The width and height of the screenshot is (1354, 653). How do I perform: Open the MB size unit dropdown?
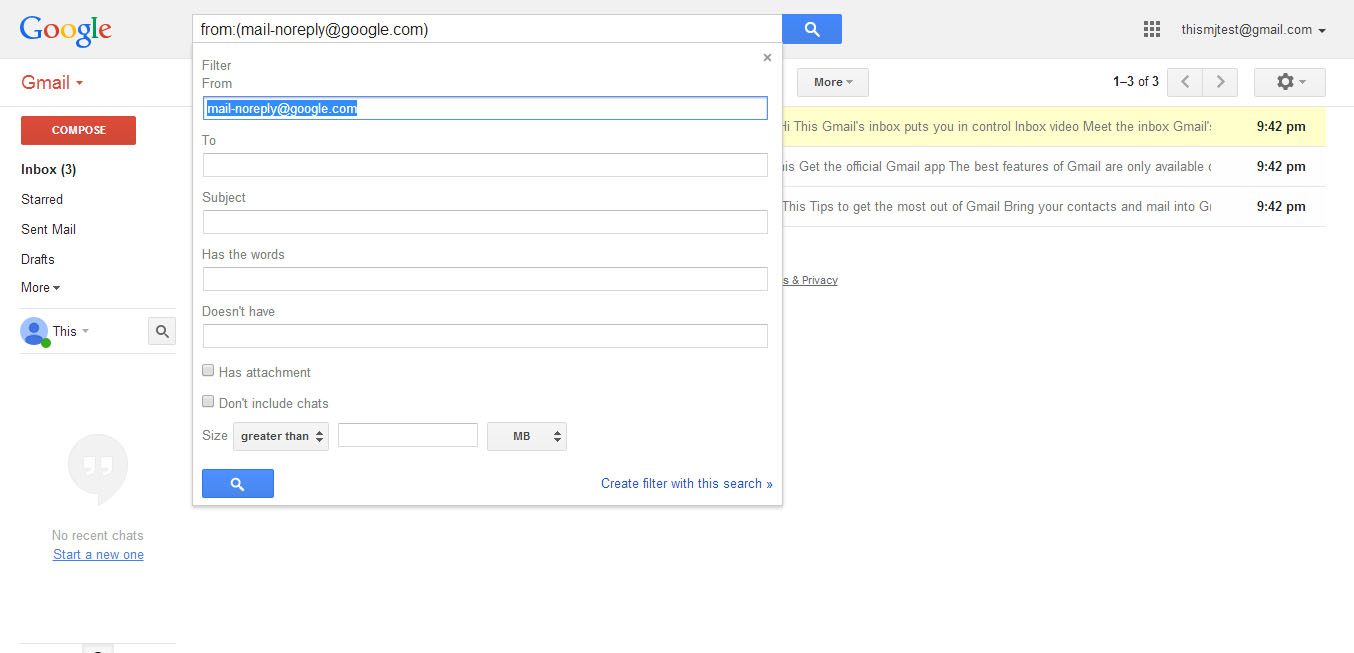527,436
